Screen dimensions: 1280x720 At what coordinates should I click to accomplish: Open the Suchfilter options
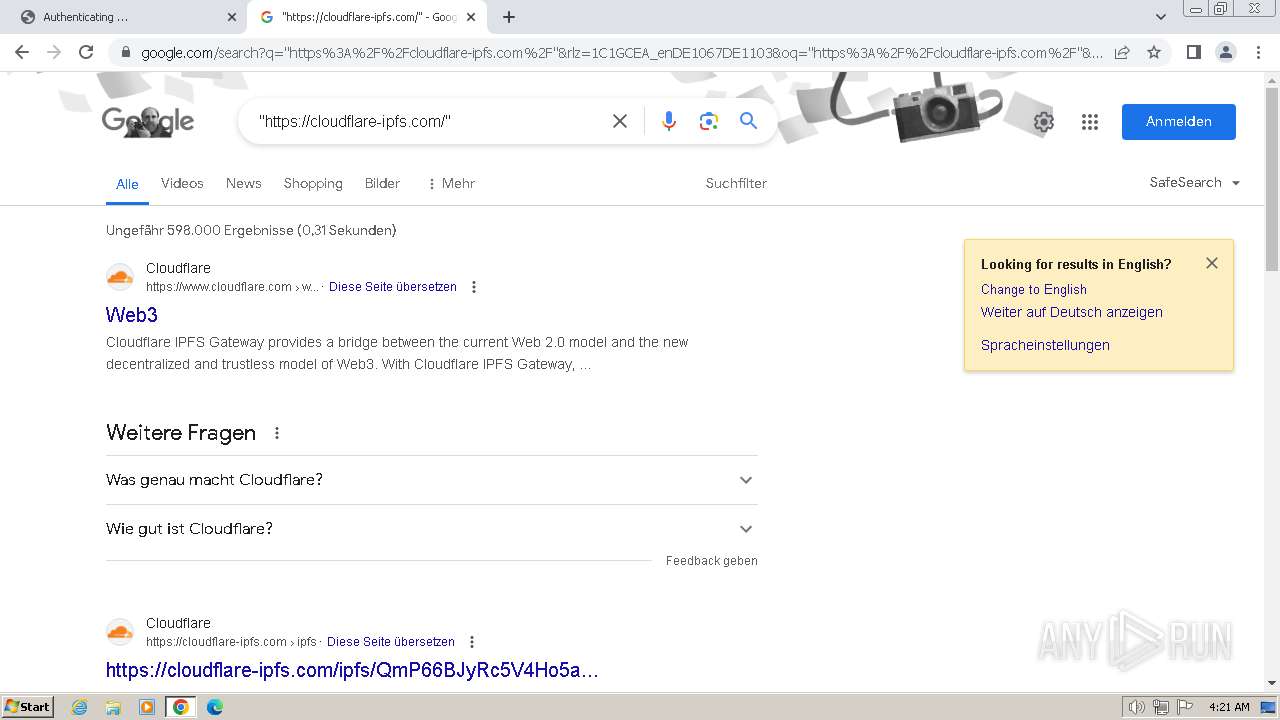coord(736,183)
